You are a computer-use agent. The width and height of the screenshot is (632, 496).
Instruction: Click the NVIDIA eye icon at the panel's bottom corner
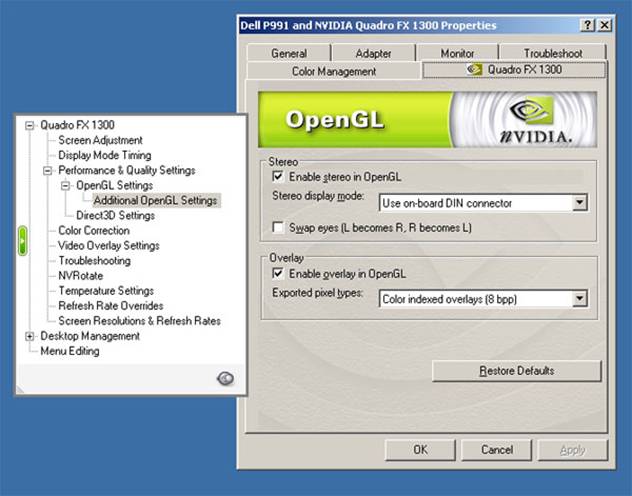pyautogui.click(x=225, y=378)
